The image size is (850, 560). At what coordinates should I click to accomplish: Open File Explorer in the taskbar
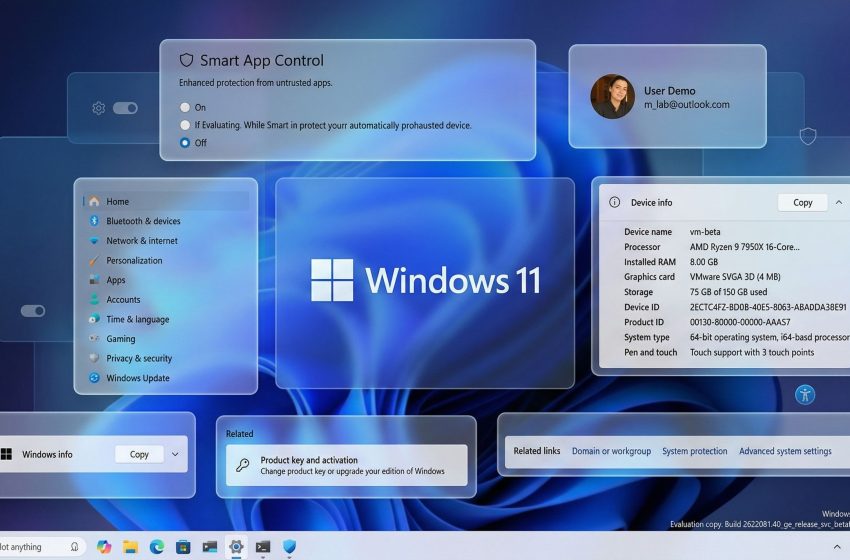point(130,546)
